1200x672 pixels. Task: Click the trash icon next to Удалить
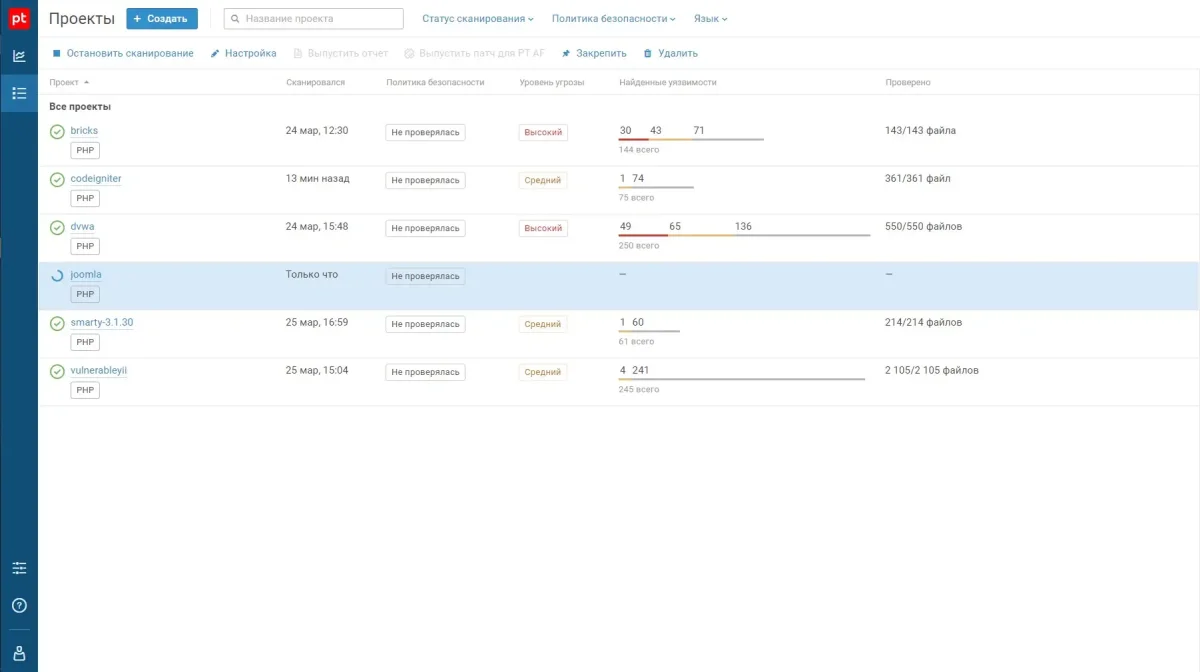(x=647, y=53)
